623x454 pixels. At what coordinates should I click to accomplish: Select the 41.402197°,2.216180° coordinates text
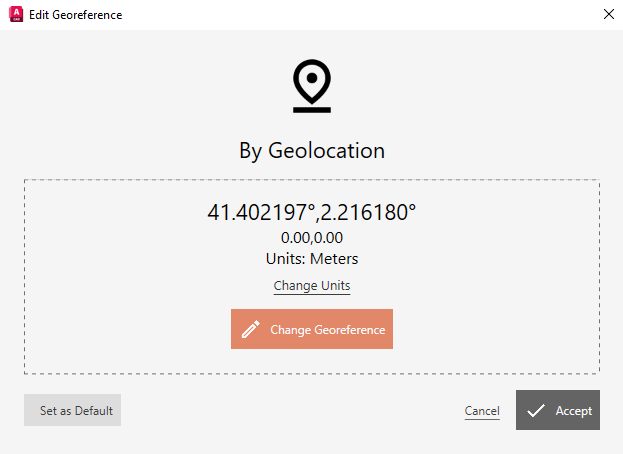pyautogui.click(x=312, y=212)
